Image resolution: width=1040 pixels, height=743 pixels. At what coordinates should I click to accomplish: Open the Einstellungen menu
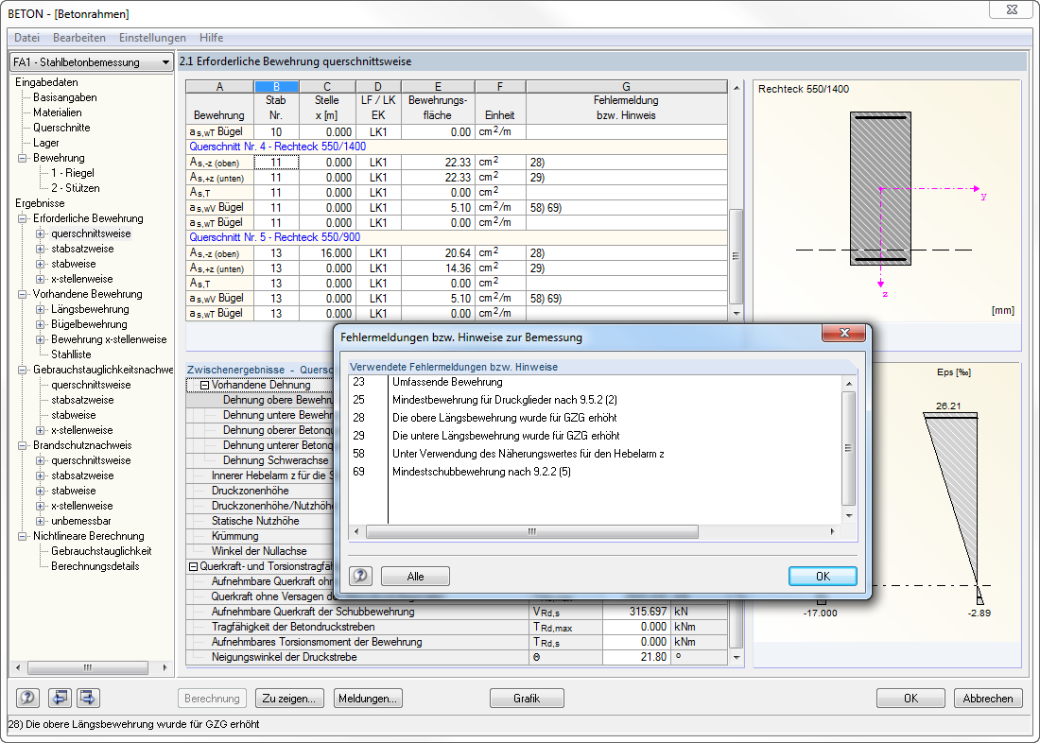[x=153, y=38]
